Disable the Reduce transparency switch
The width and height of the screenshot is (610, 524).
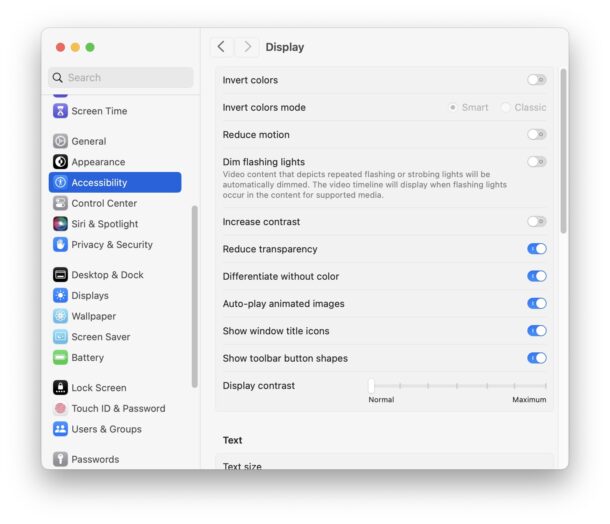click(536, 249)
